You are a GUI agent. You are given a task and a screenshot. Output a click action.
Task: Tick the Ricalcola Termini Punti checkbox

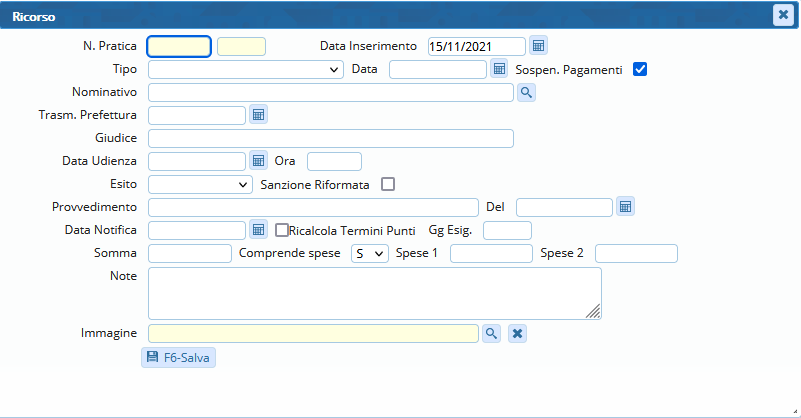[282, 230]
